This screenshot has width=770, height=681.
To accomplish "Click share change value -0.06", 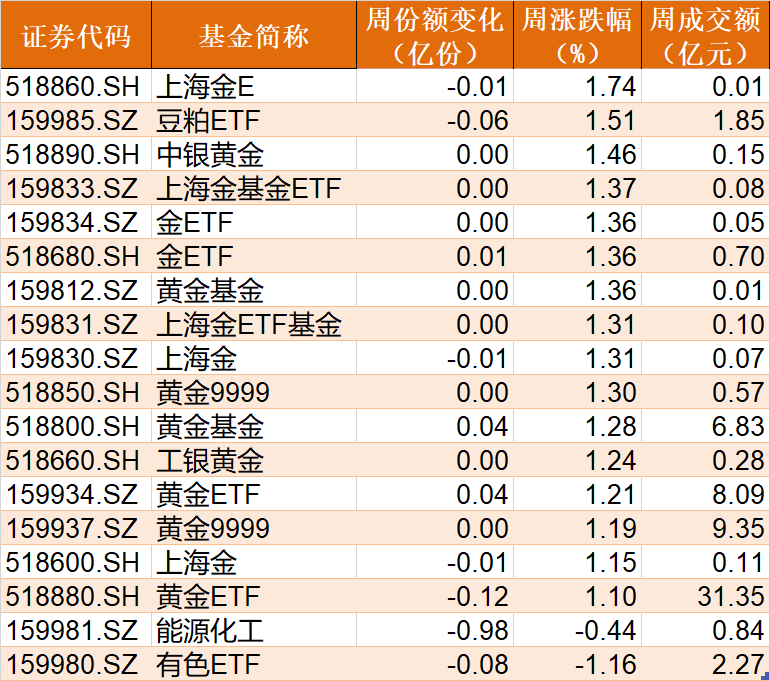I will (477, 120).
